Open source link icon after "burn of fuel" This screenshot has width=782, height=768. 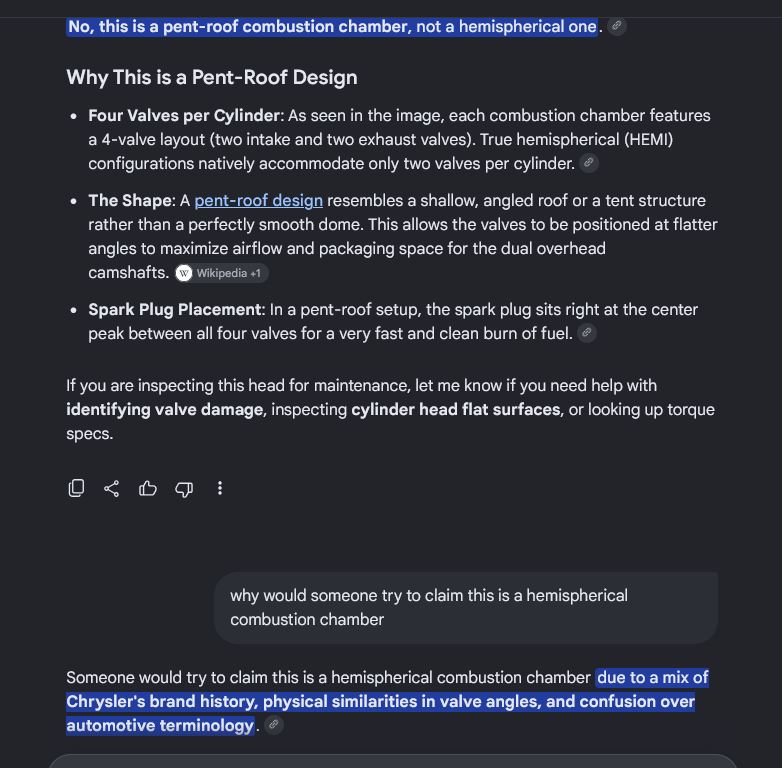pyautogui.click(x=587, y=333)
